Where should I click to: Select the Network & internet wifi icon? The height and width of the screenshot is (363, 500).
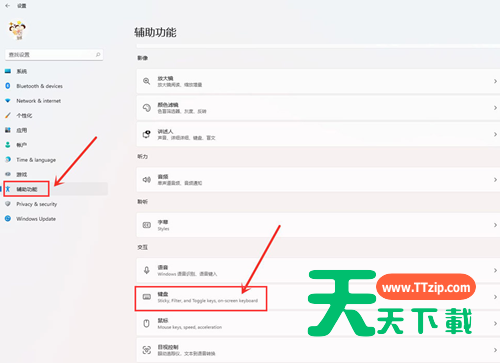[x=8, y=101]
